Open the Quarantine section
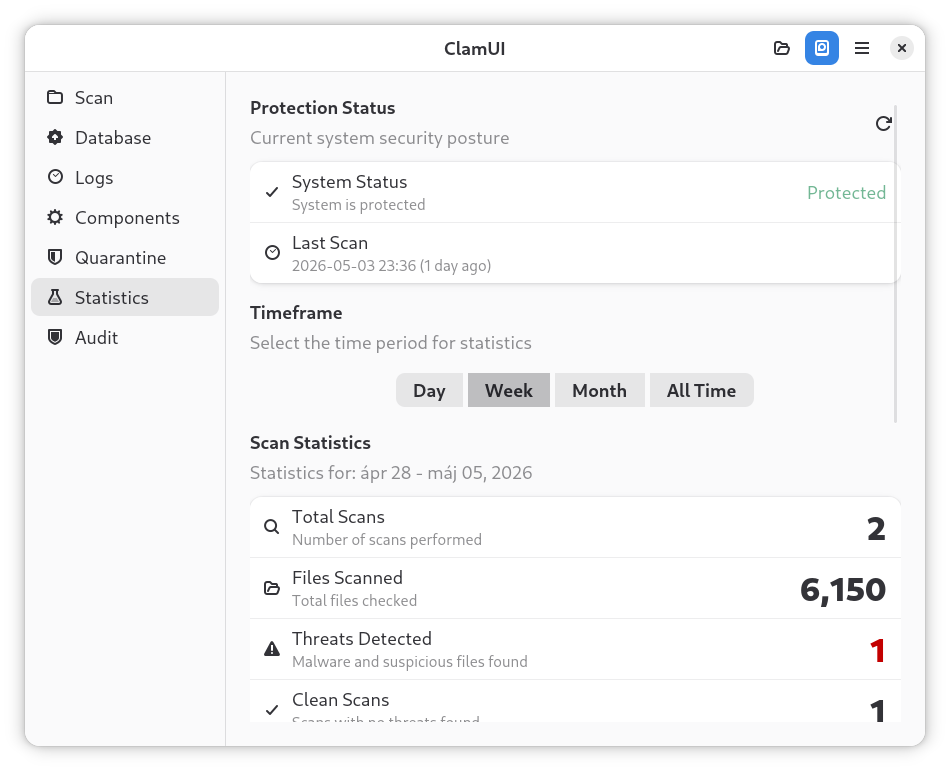Viewport: 950px width, 771px height. 125,257
